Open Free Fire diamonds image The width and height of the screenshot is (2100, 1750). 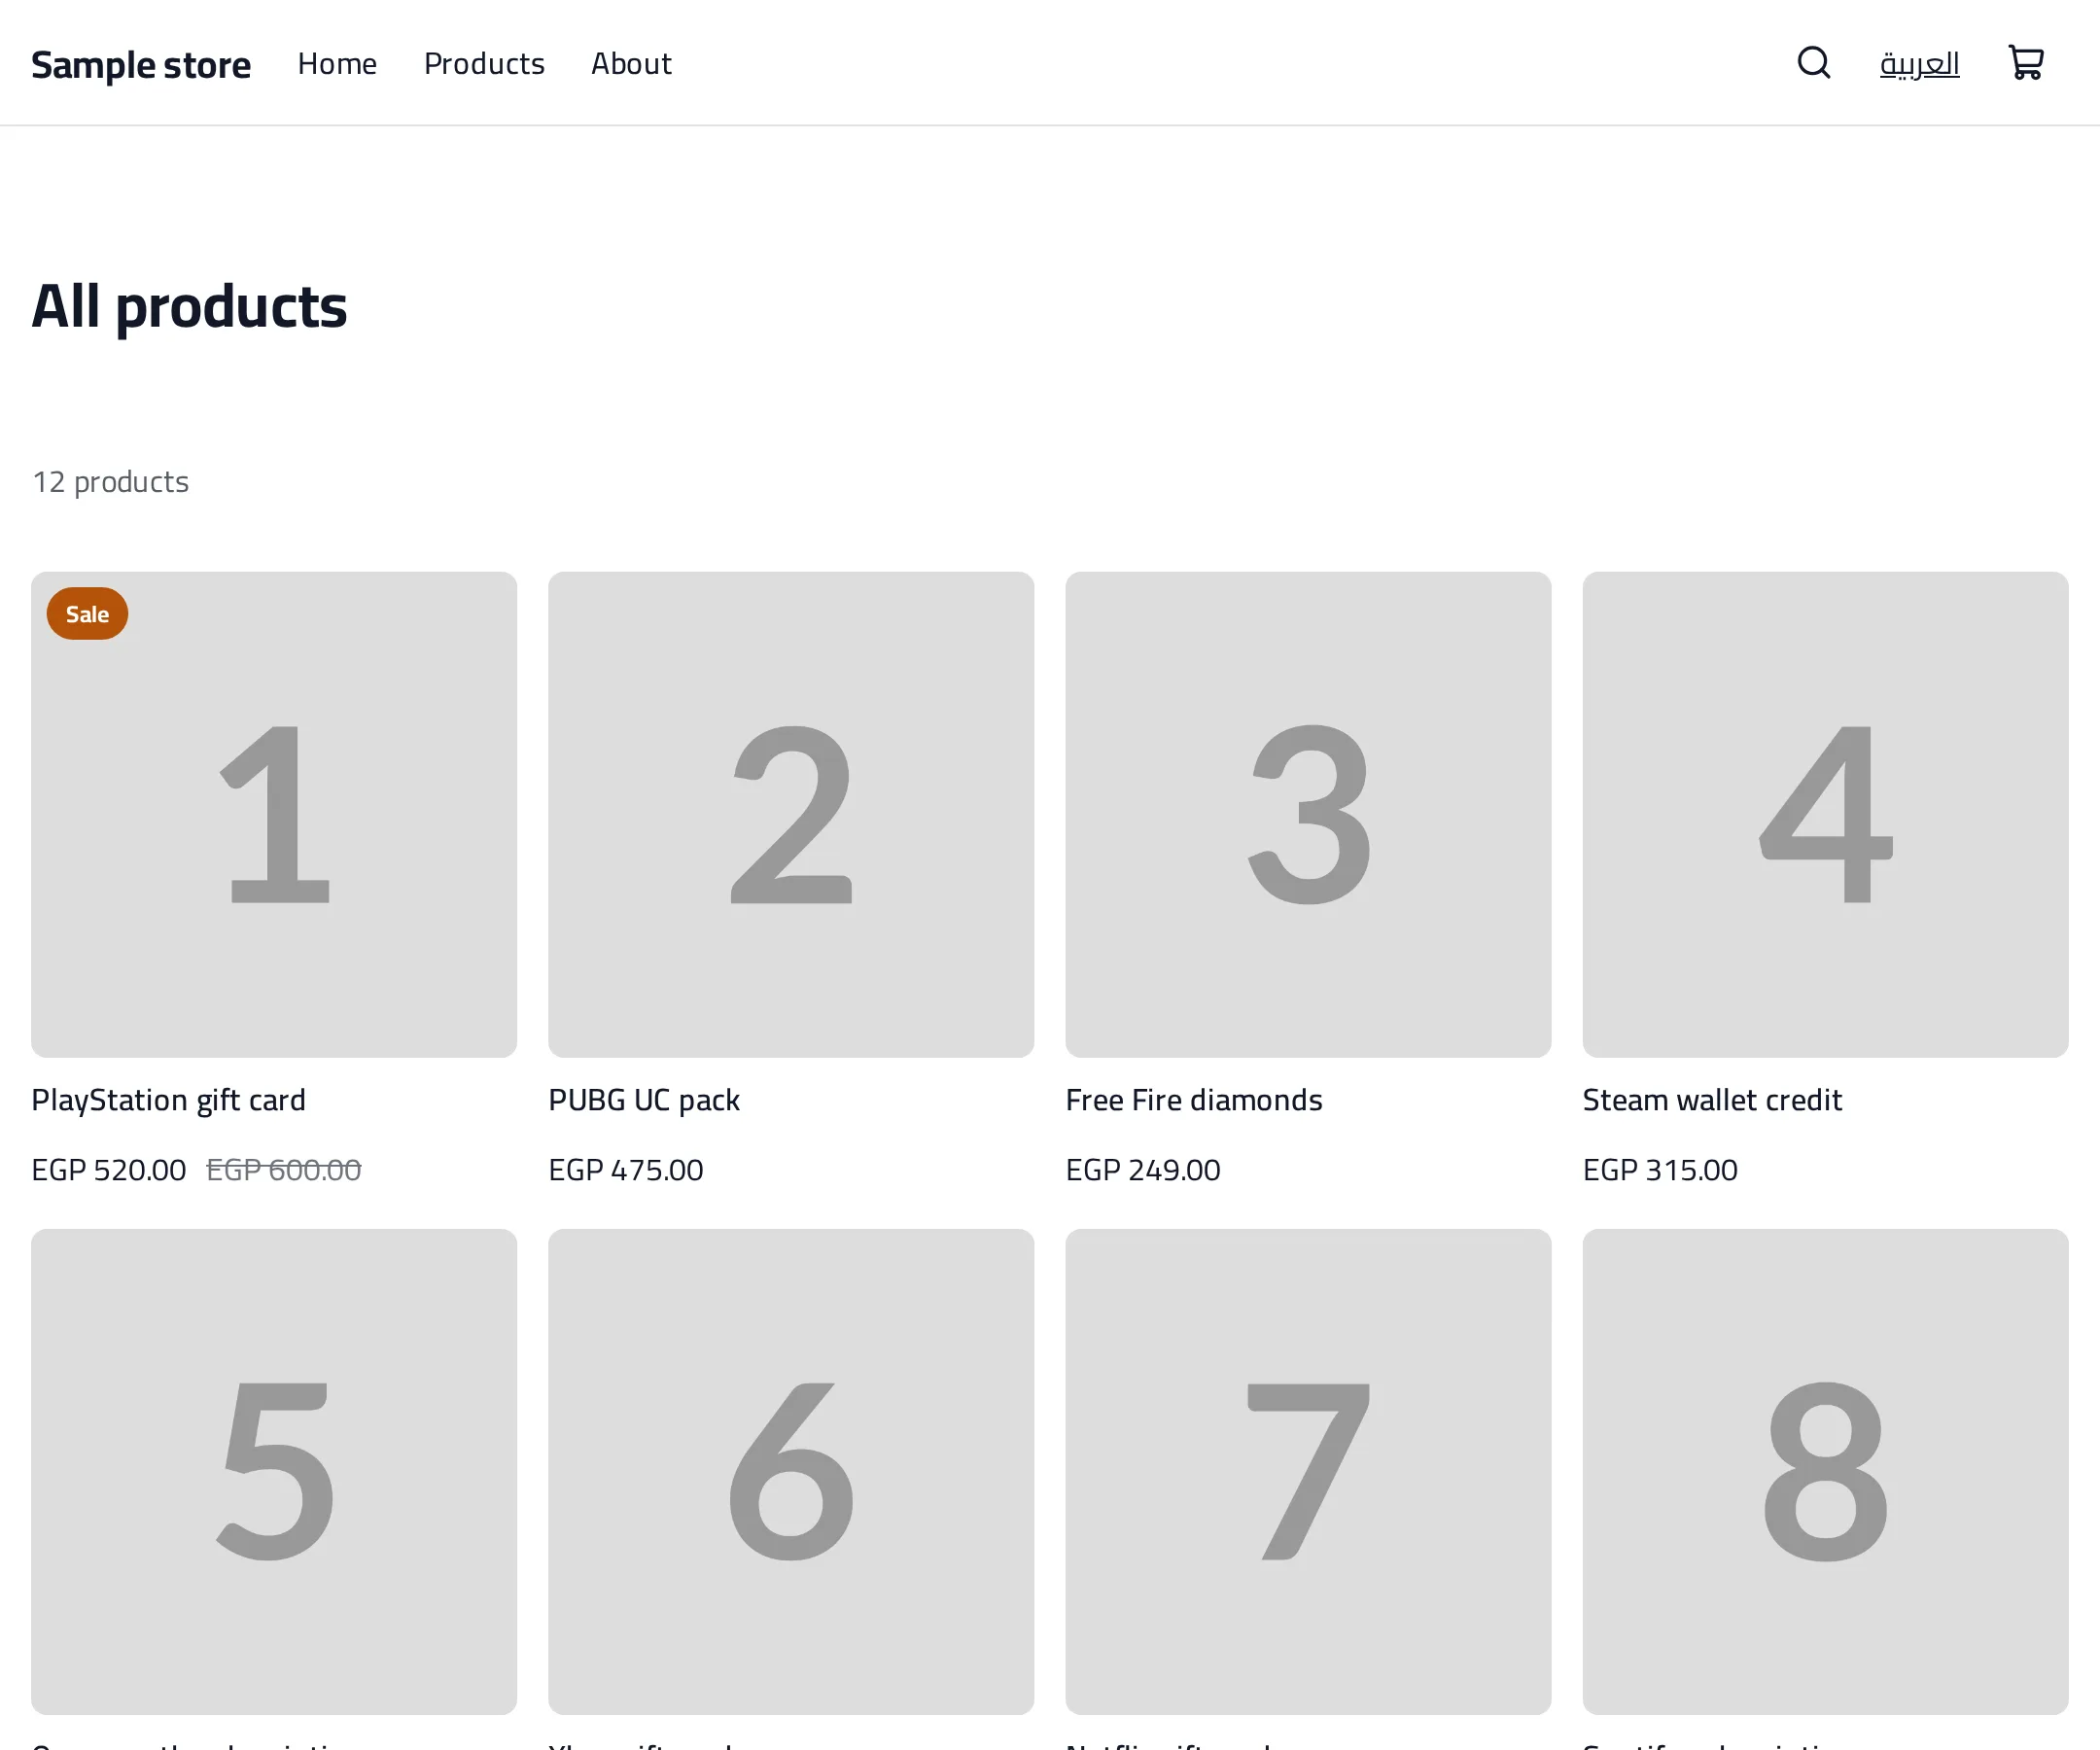[1308, 814]
